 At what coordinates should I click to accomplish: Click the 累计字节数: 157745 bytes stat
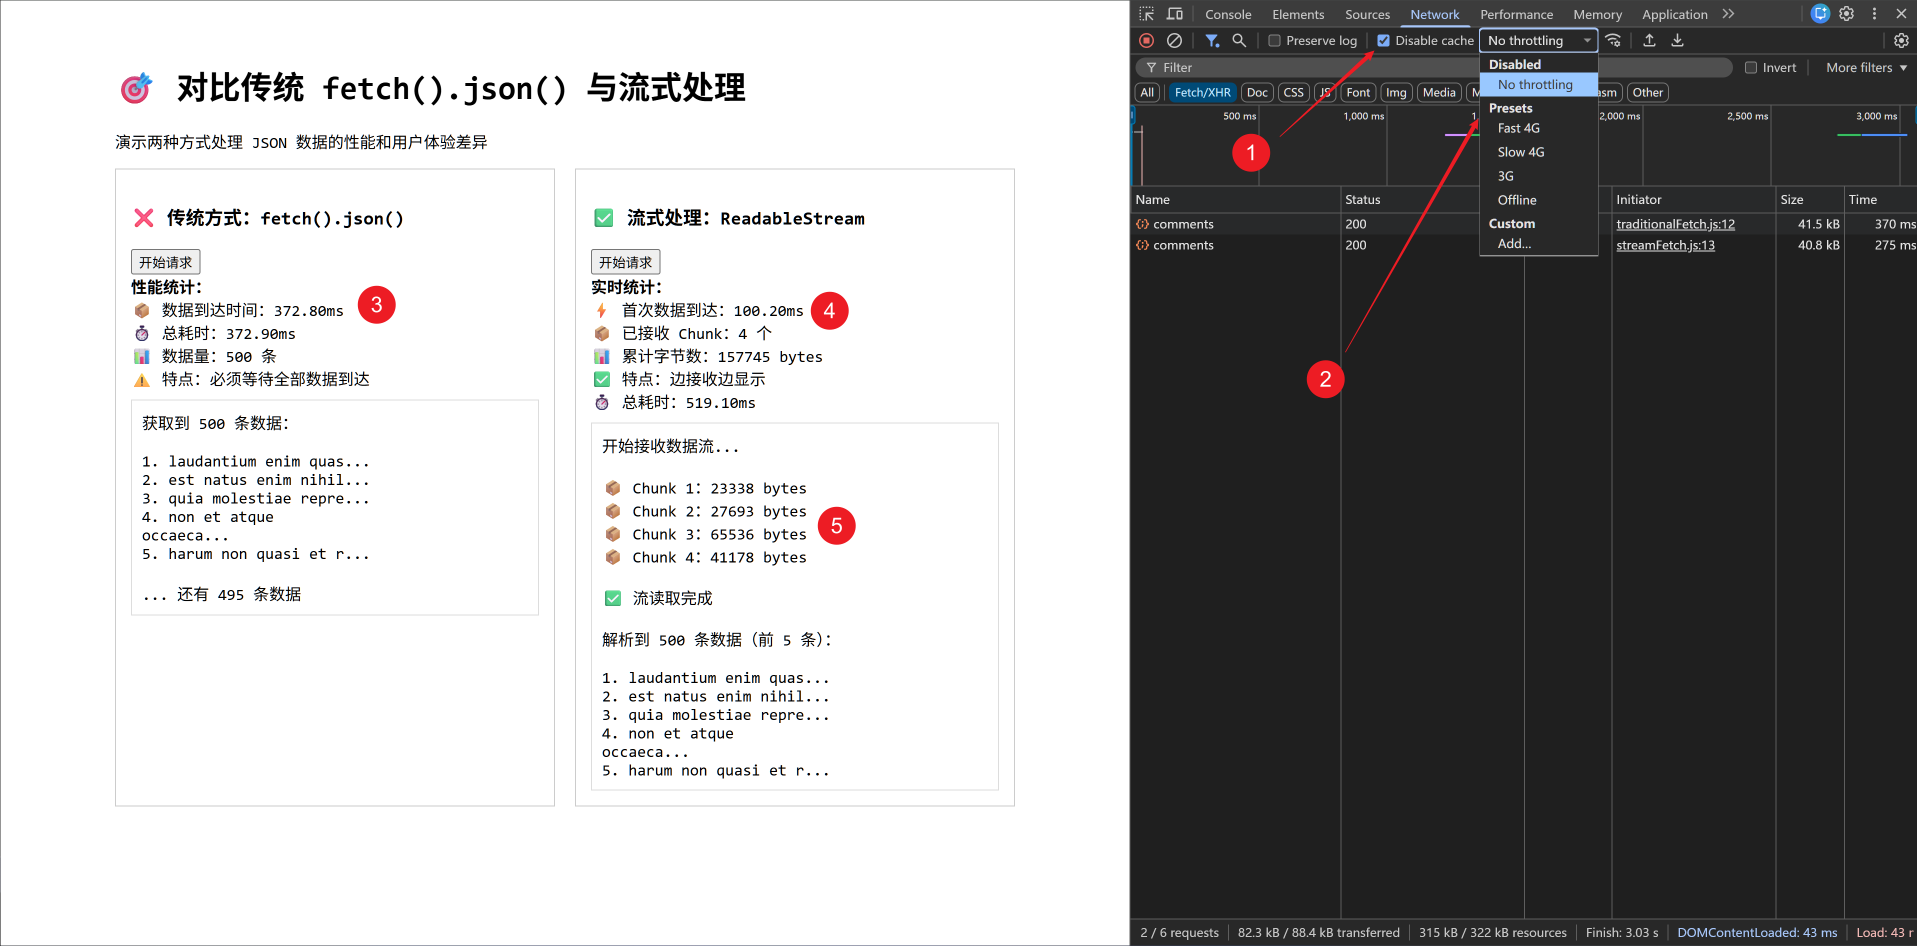click(x=708, y=357)
